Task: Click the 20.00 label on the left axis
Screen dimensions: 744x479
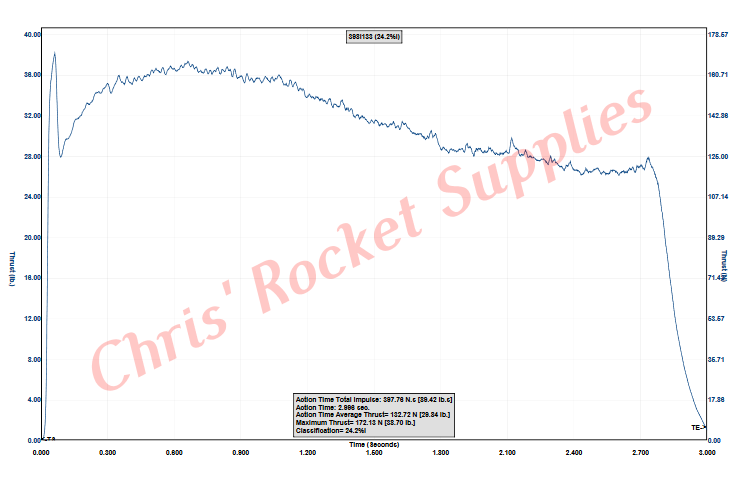Action: [x=30, y=238]
